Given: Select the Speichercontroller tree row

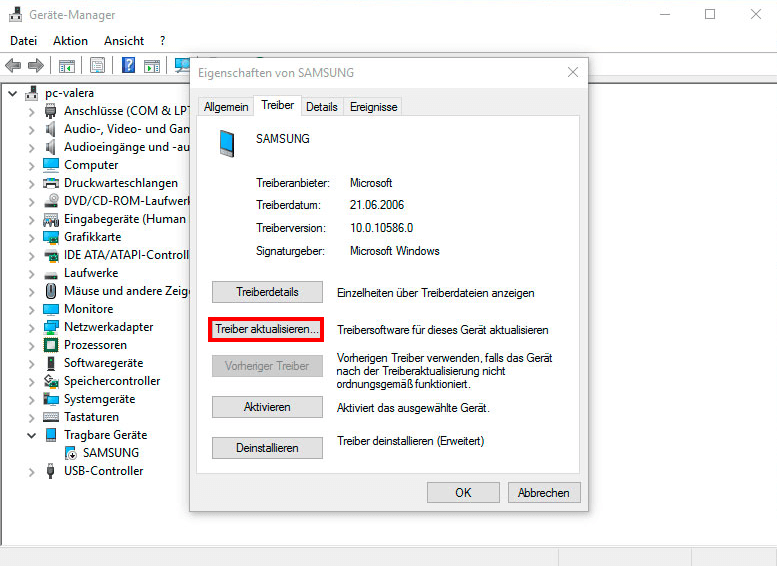Looking at the screenshot, I should 112,381.
